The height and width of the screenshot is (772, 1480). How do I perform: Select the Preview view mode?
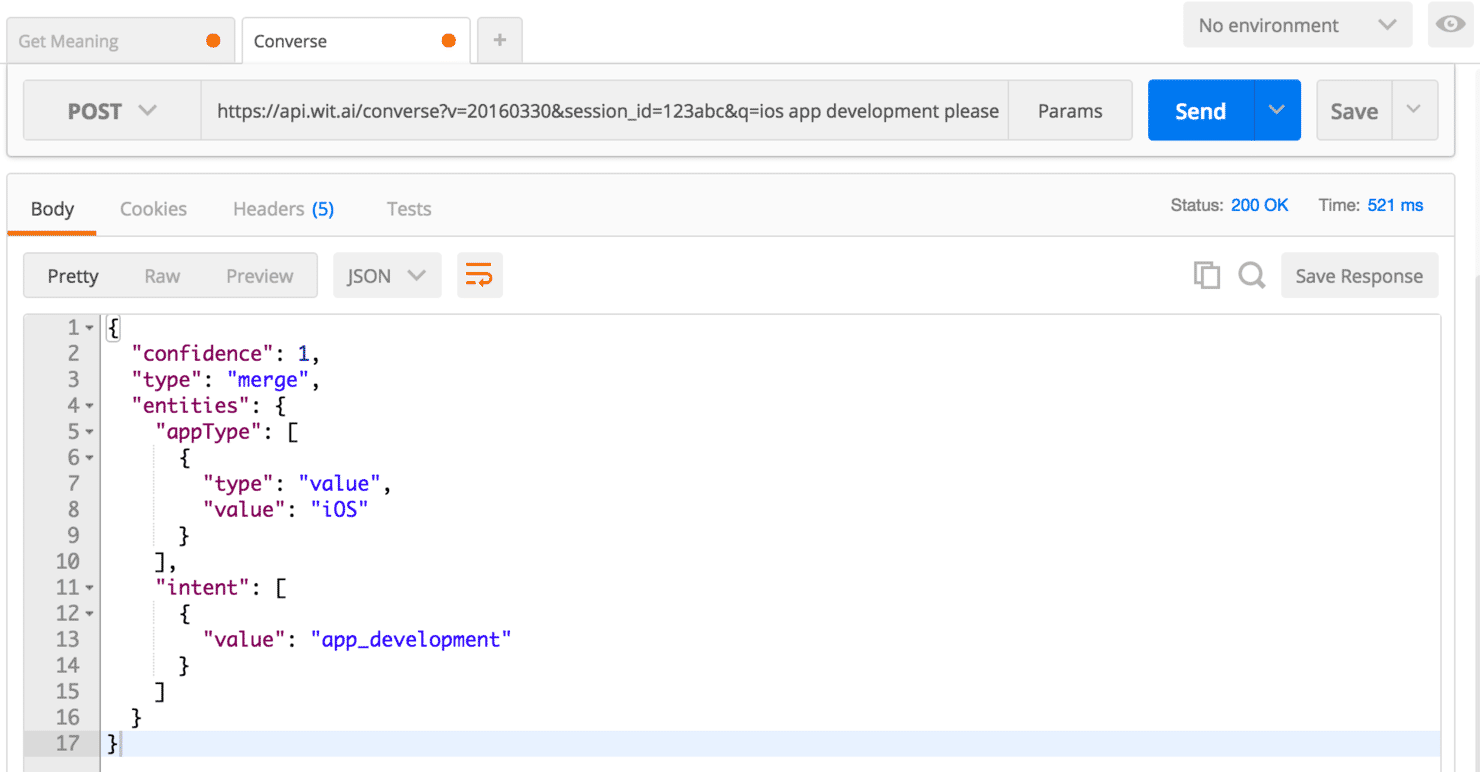(259, 276)
